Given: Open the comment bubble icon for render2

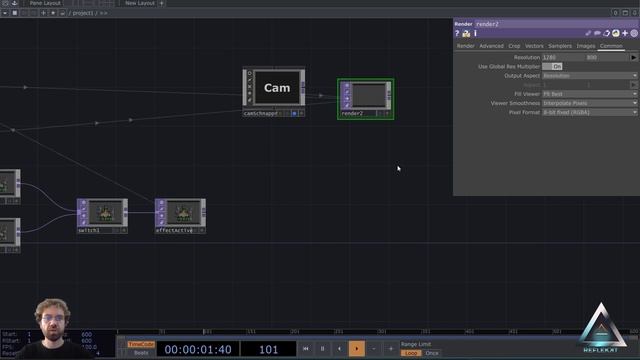Looking at the screenshot, I should pos(597,33).
